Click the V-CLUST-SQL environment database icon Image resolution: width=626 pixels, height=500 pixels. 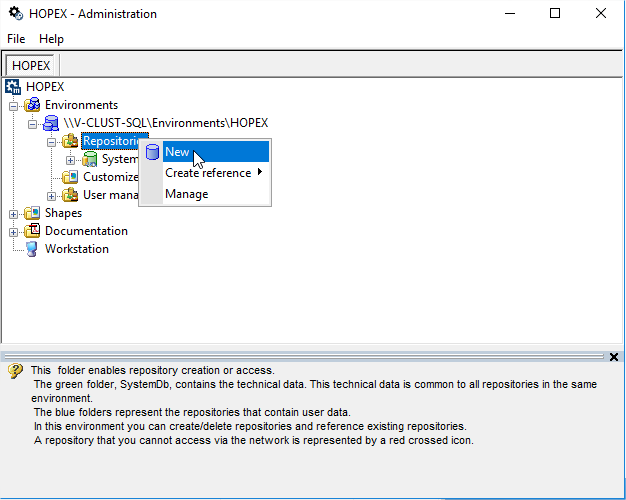51,123
